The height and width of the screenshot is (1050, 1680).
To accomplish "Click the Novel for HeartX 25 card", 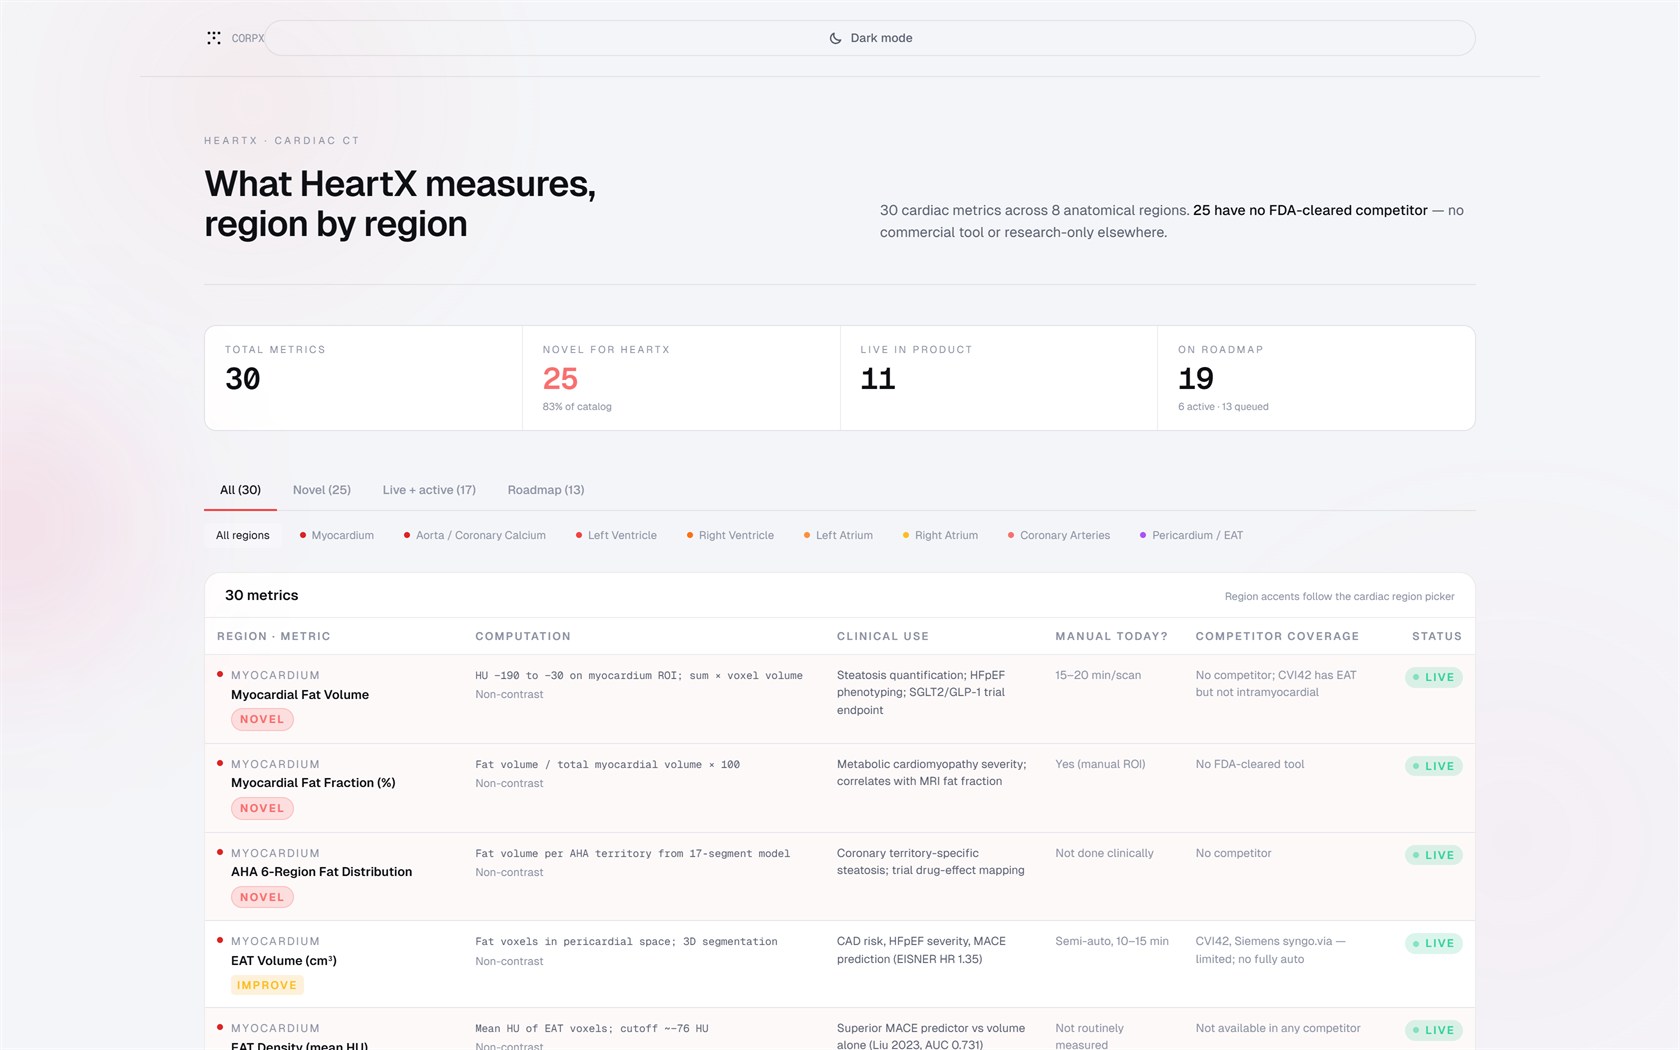I will 681,378.
